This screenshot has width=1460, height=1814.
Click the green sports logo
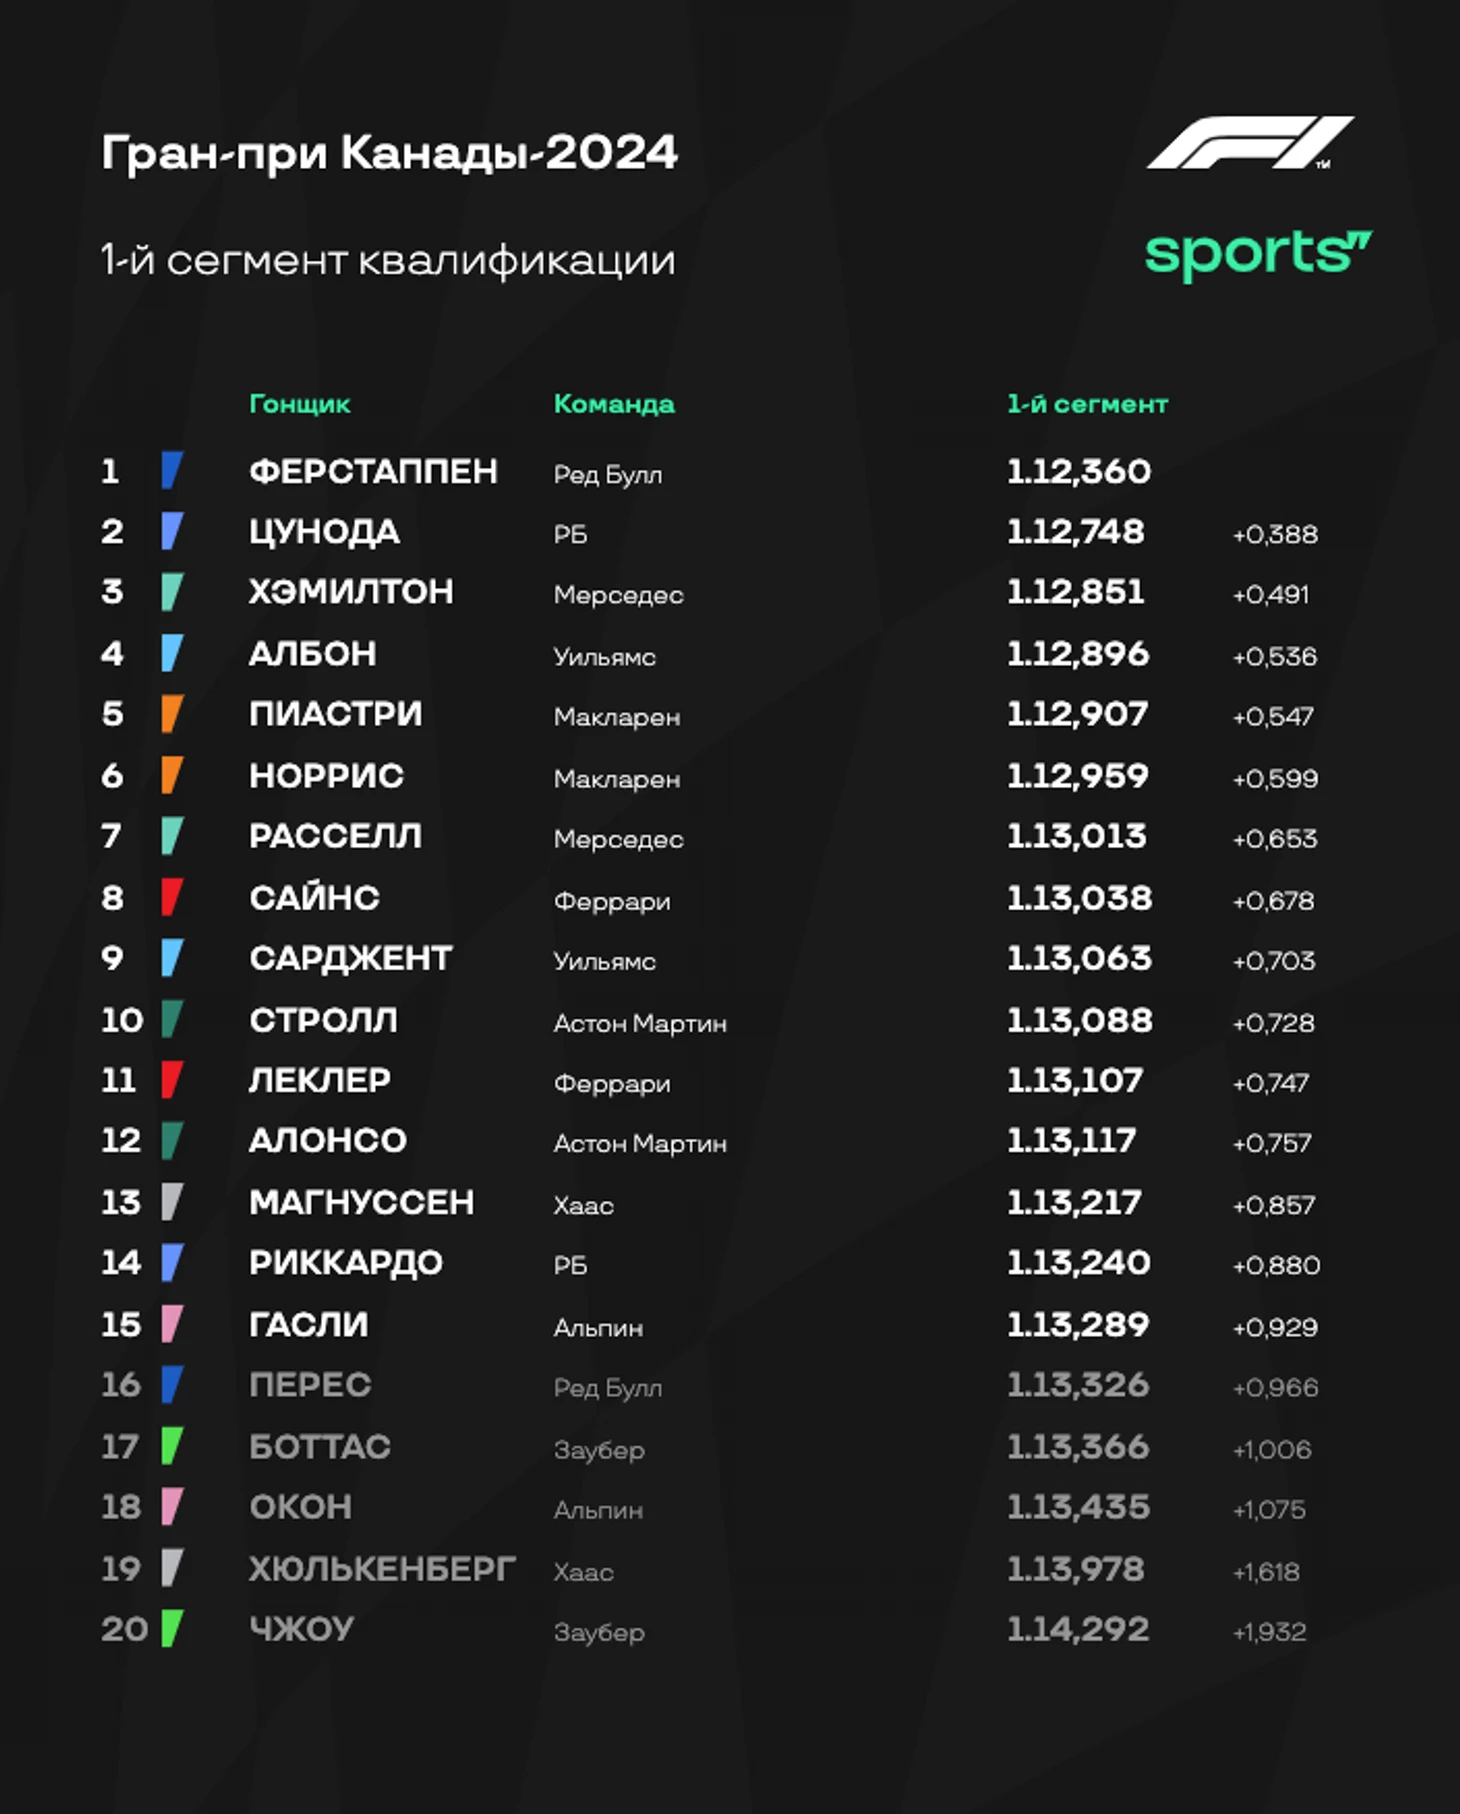1258,255
